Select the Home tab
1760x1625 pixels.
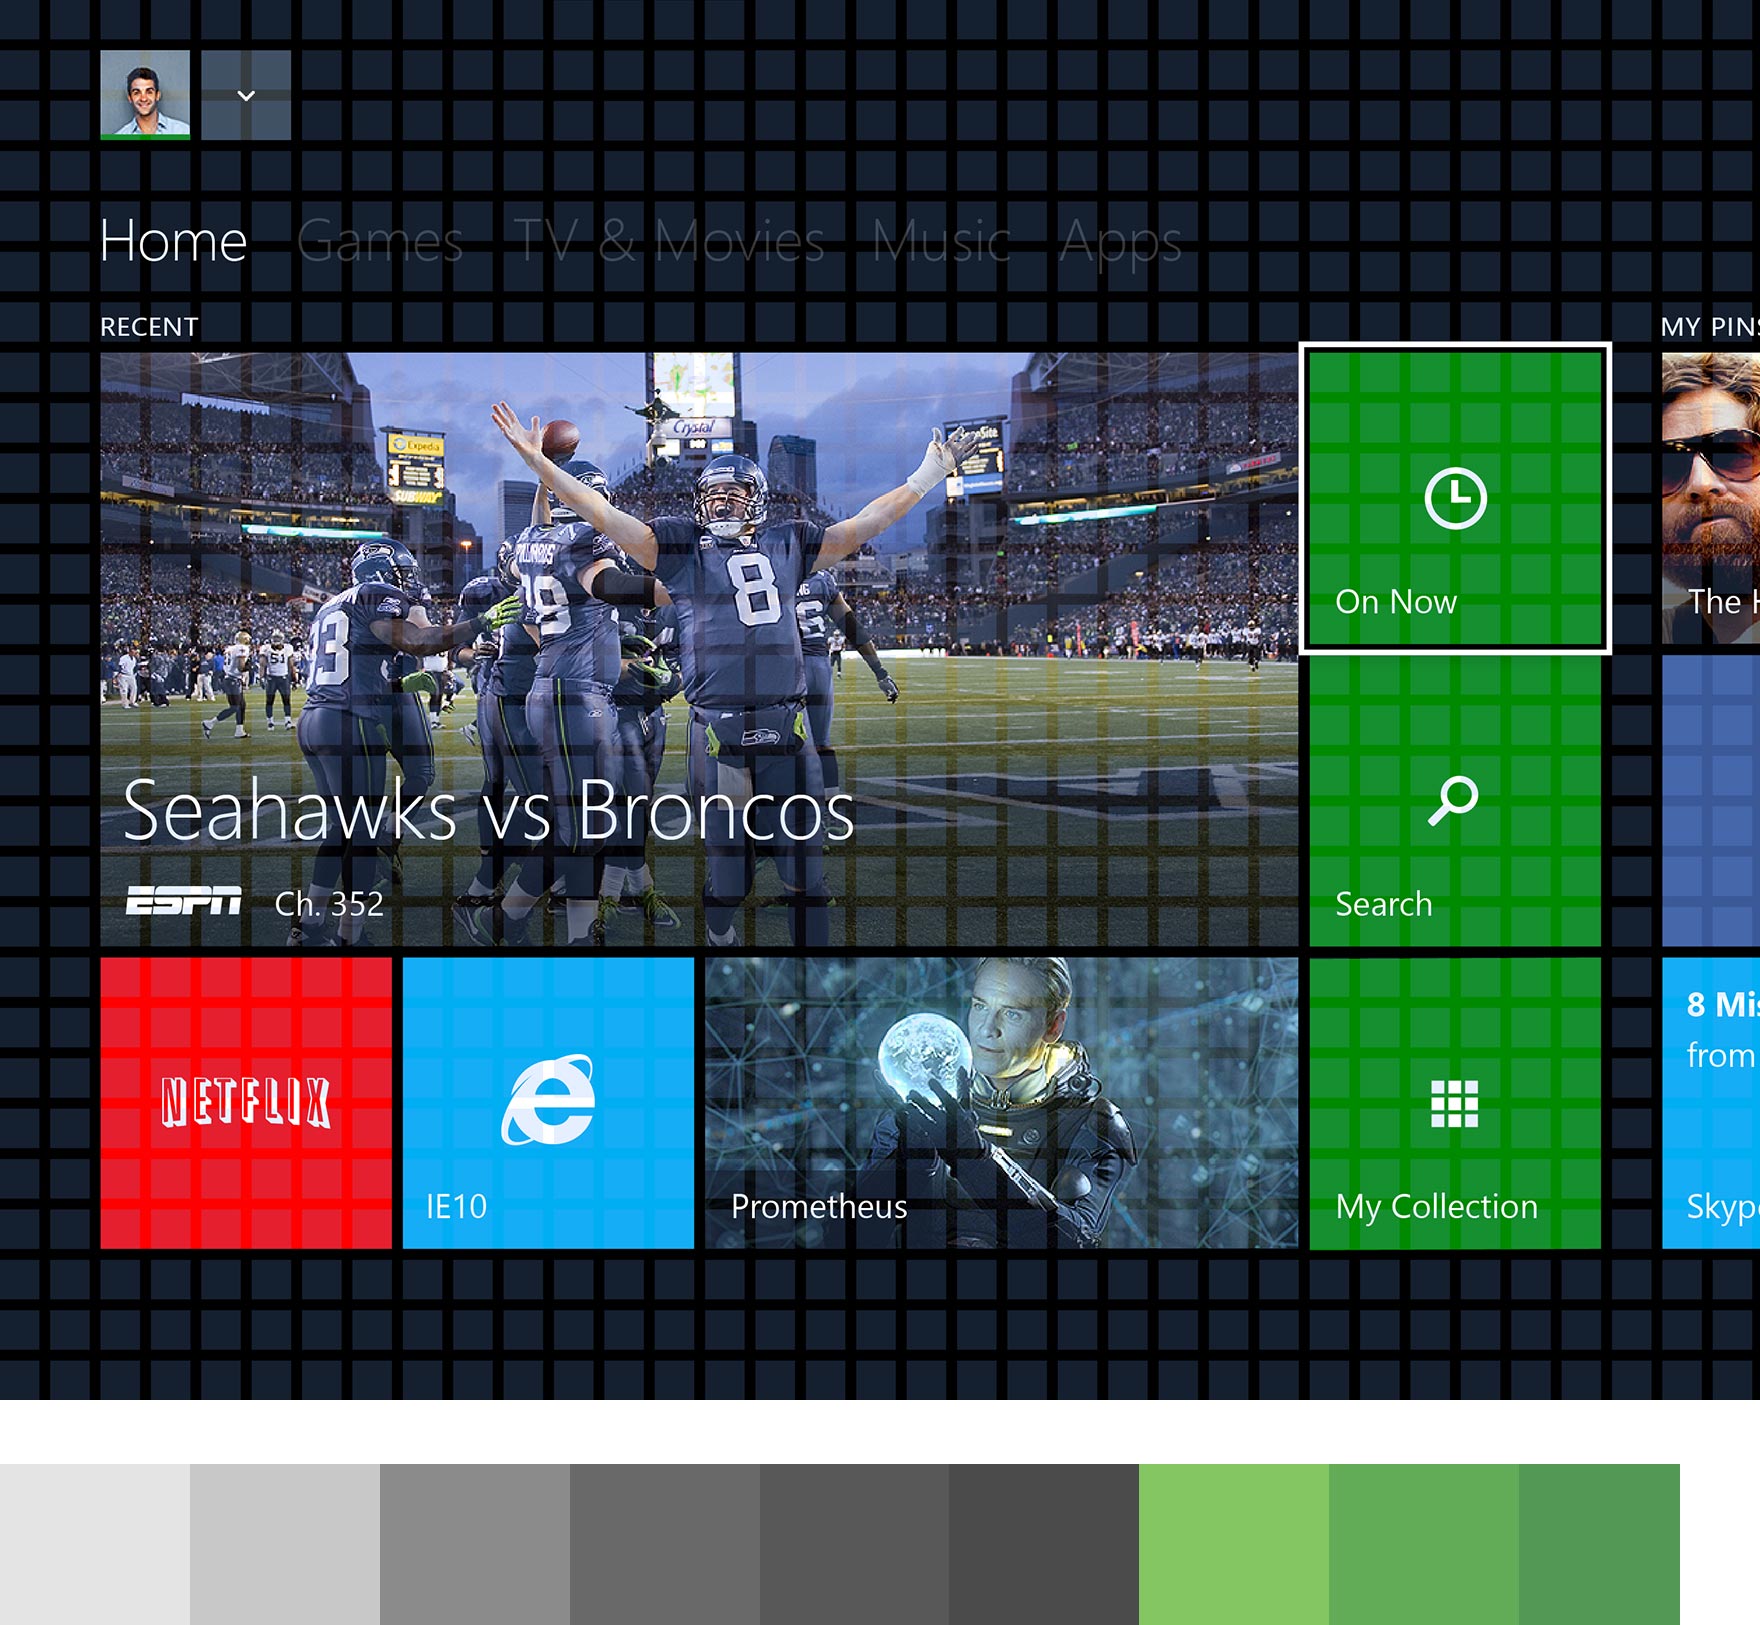[x=173, y=242]
